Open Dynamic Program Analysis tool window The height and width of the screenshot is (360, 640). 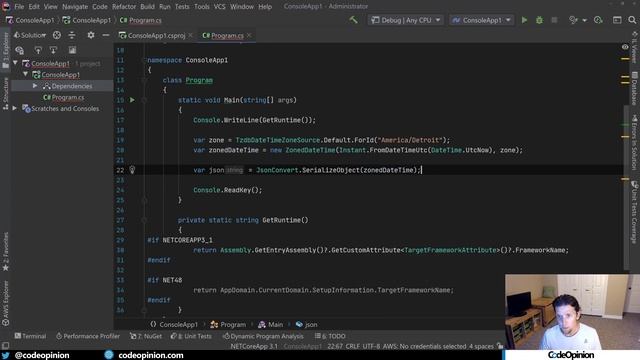(x=263, y=336)
